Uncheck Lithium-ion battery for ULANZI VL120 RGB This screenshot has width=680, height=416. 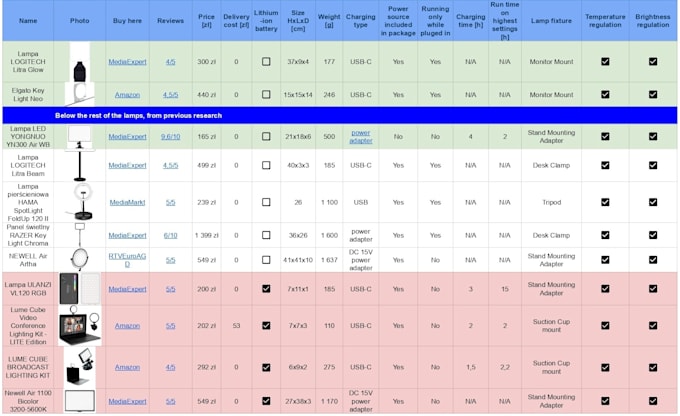266,289
